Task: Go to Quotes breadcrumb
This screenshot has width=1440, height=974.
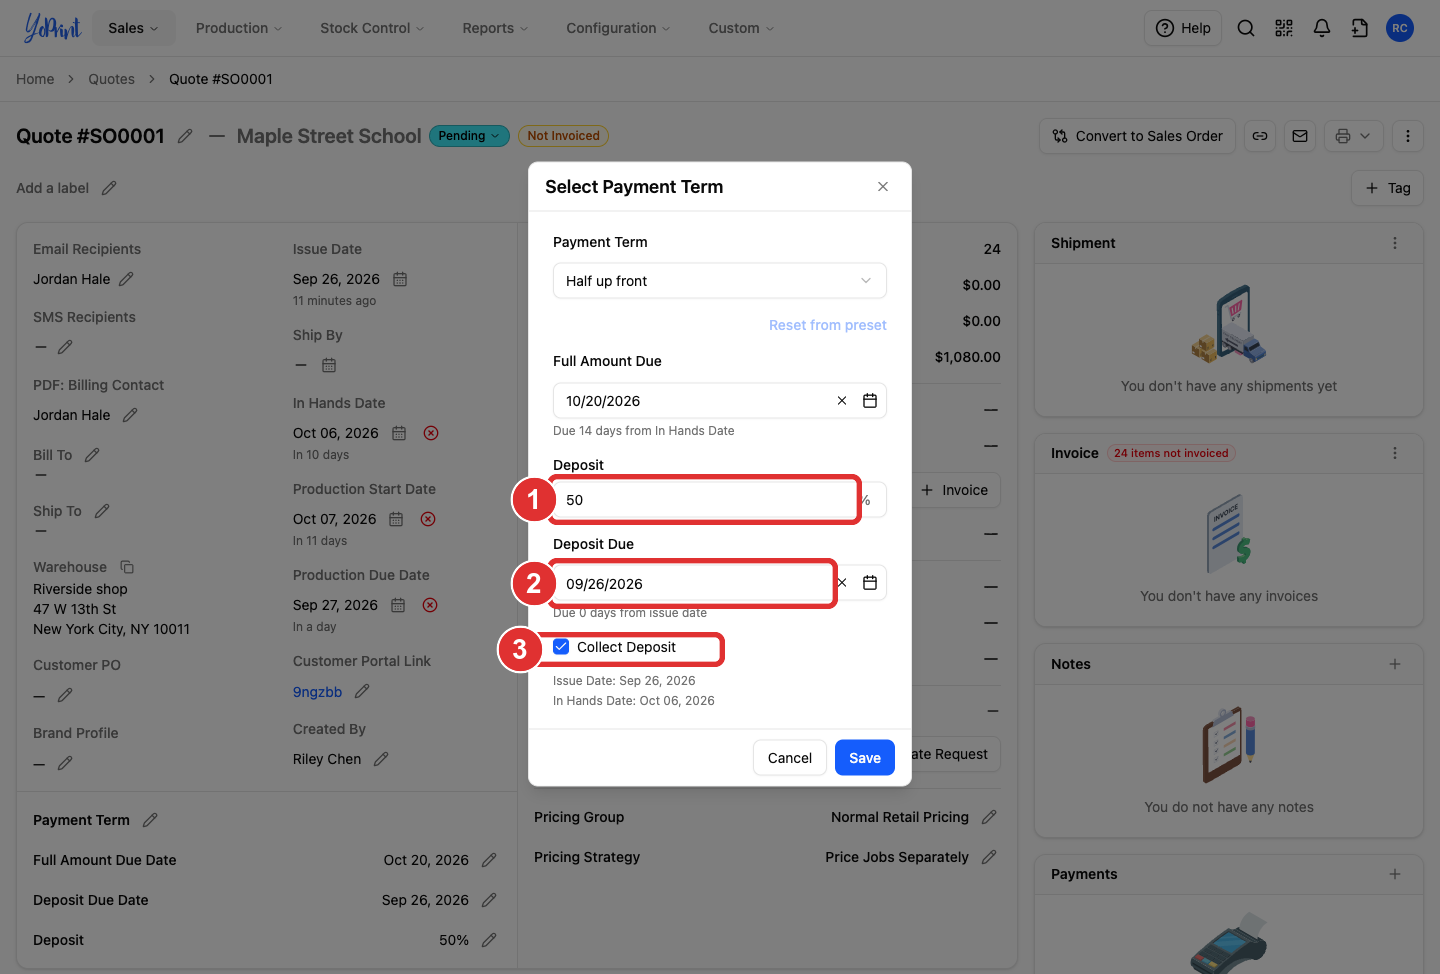Action: (111, 79)
